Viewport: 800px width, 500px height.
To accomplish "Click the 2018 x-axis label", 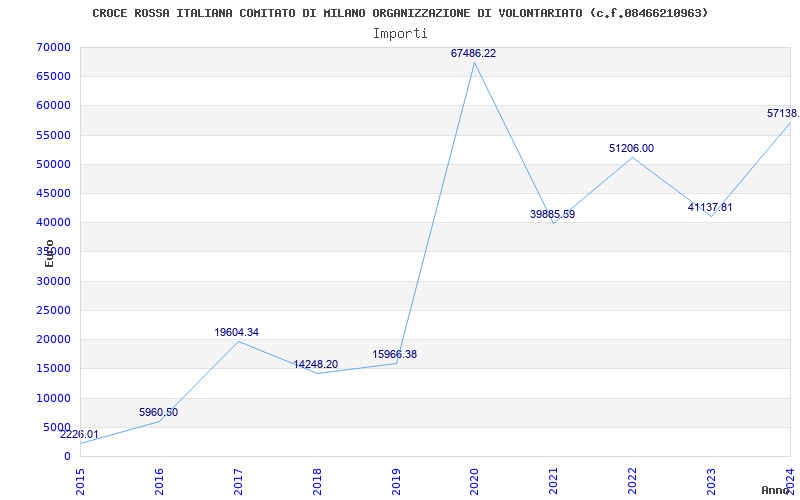I will (317, 482).
